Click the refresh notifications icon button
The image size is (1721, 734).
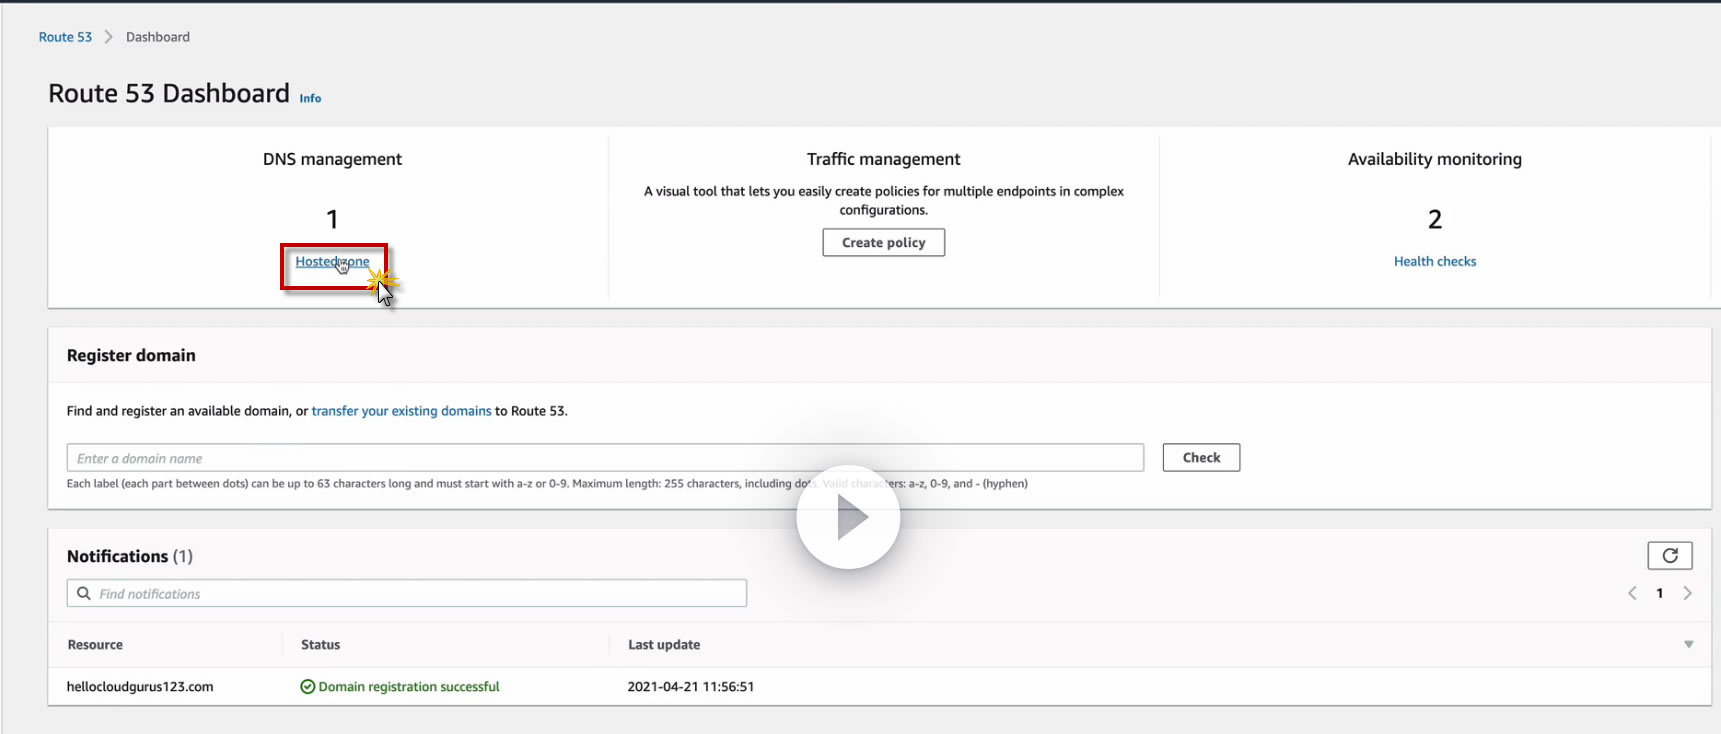(x=1669, y=555)
